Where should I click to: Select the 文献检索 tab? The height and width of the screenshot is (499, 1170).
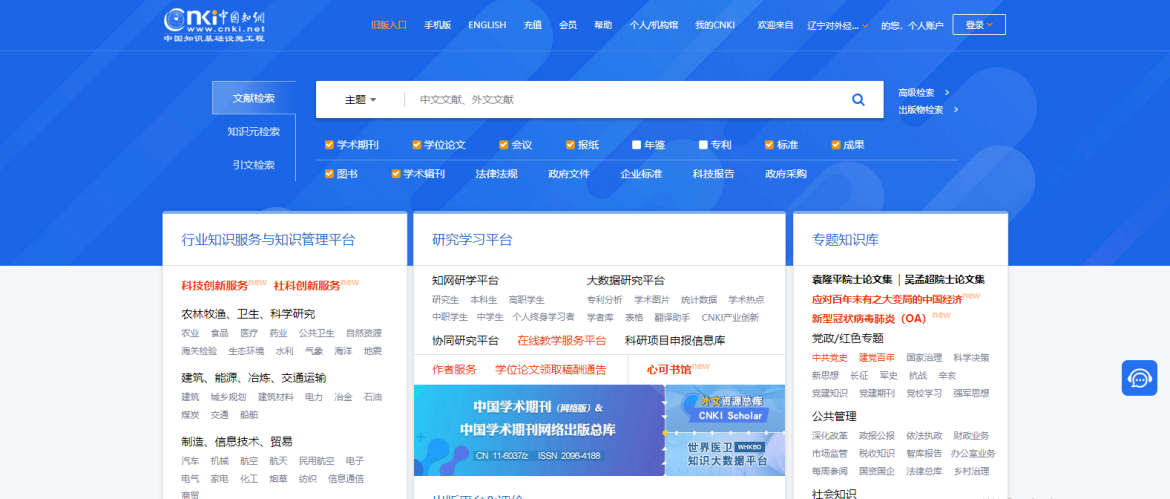point(254,98)
